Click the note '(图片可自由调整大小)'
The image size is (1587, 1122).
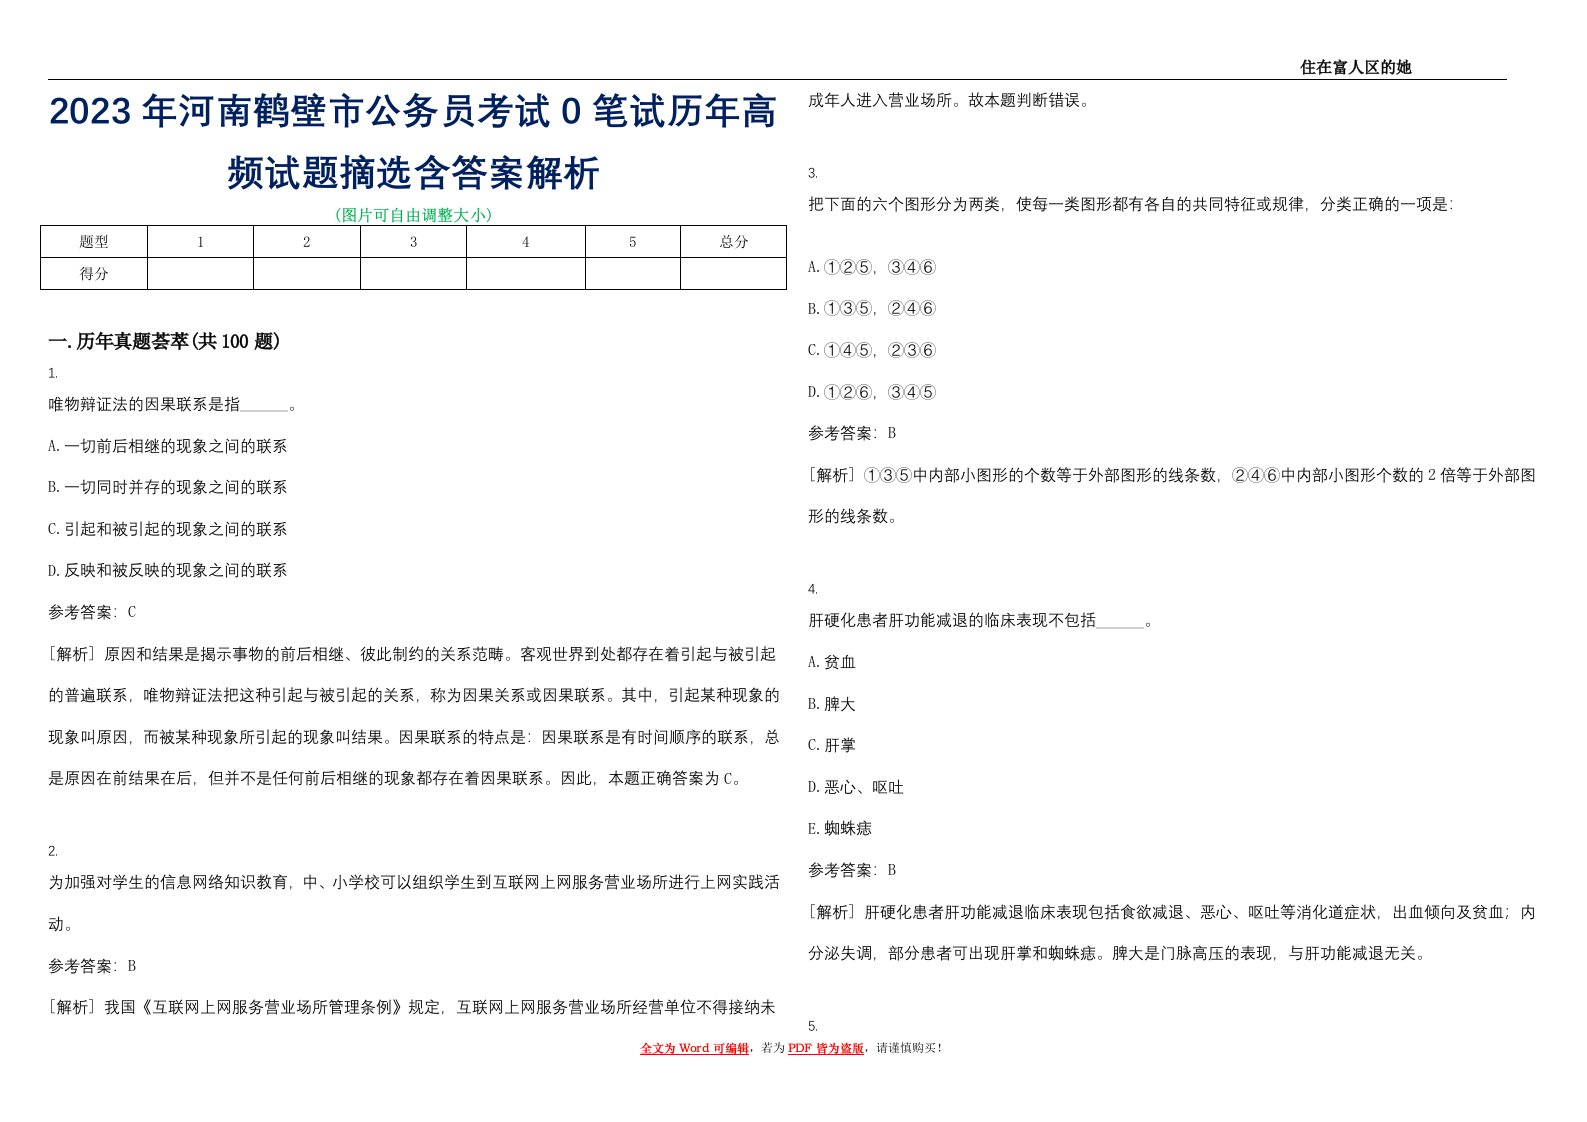tap(413, 214)
